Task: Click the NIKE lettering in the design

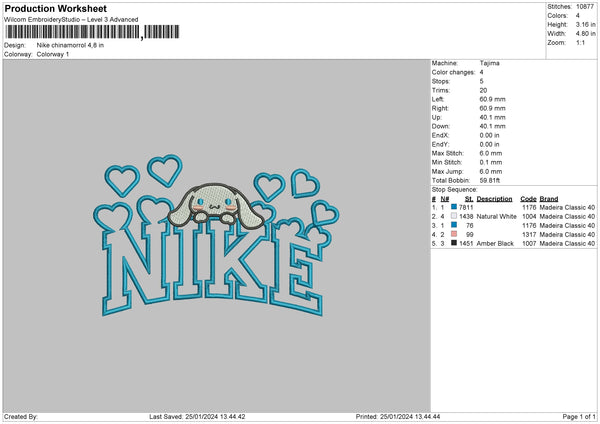Action: (212, 268)
